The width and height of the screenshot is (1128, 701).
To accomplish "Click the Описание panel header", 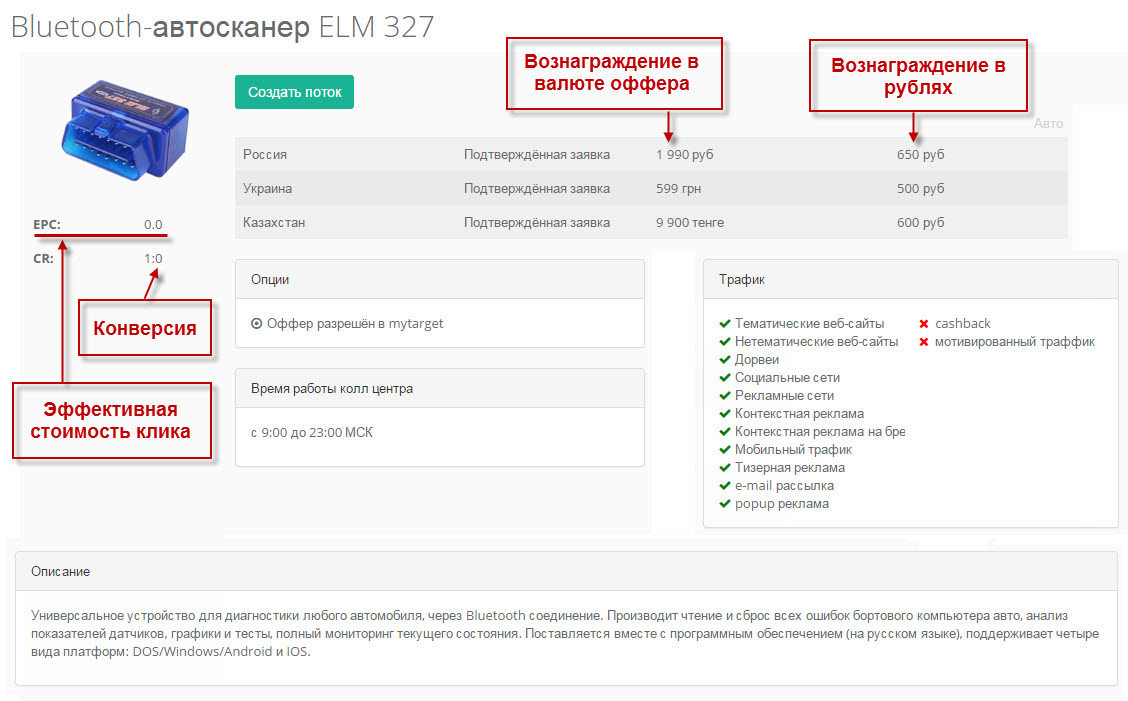I will 566,571.
